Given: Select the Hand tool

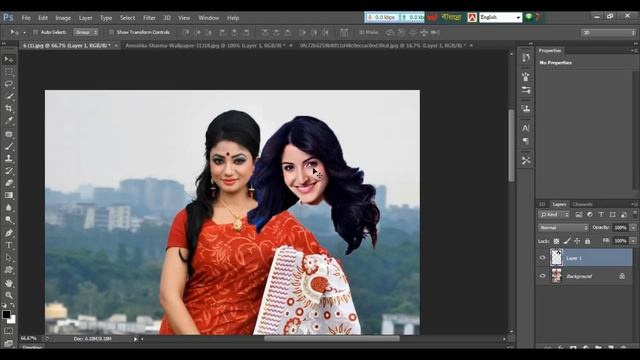Looking at the screenshot, I should [x=9, y=283].
